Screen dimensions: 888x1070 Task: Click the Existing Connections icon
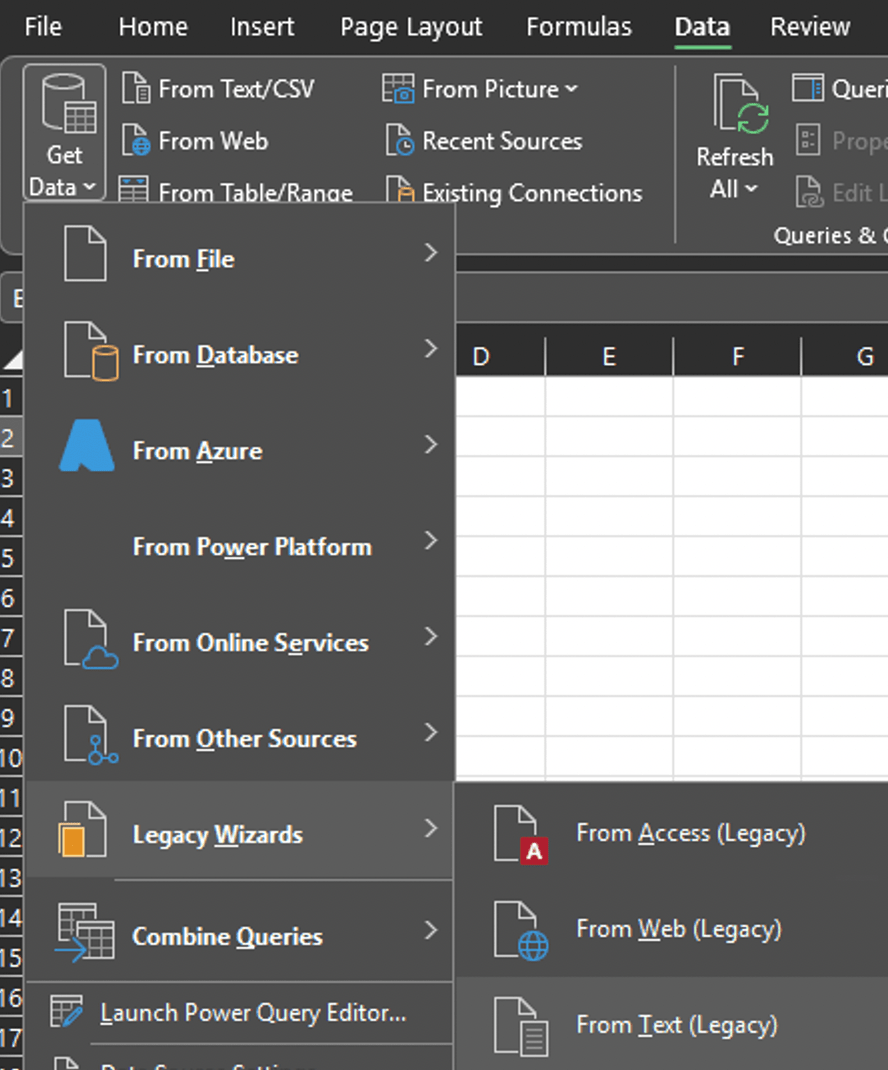tap(400, 190)
